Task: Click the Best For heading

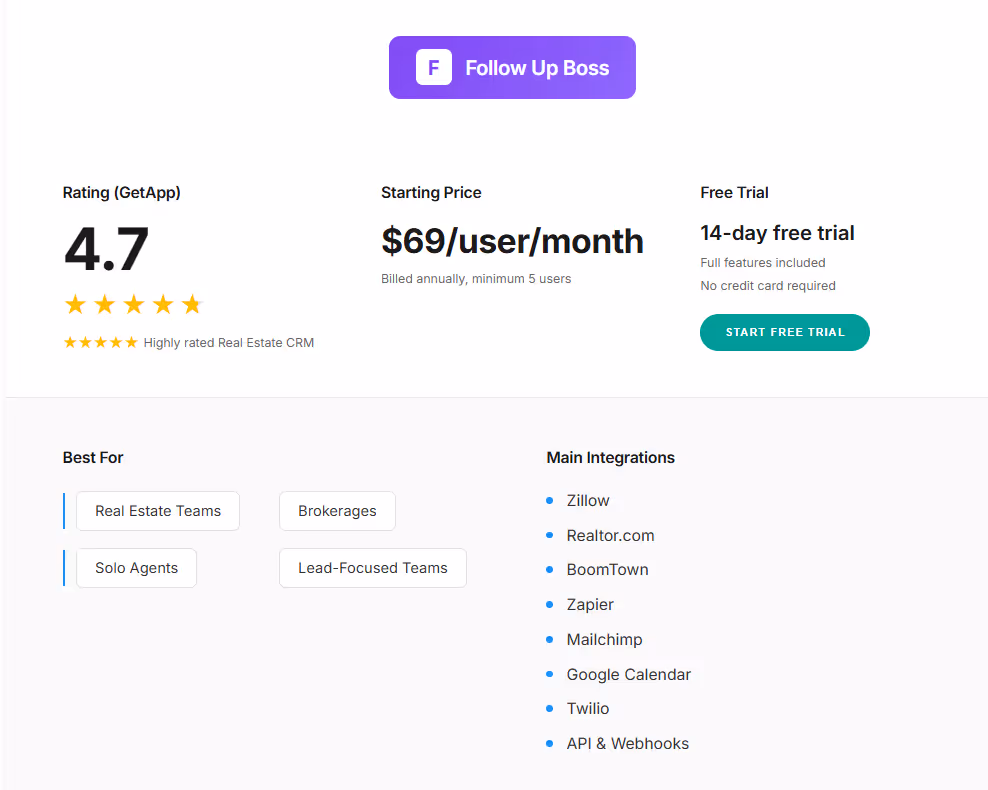Action: click(93, 457)
